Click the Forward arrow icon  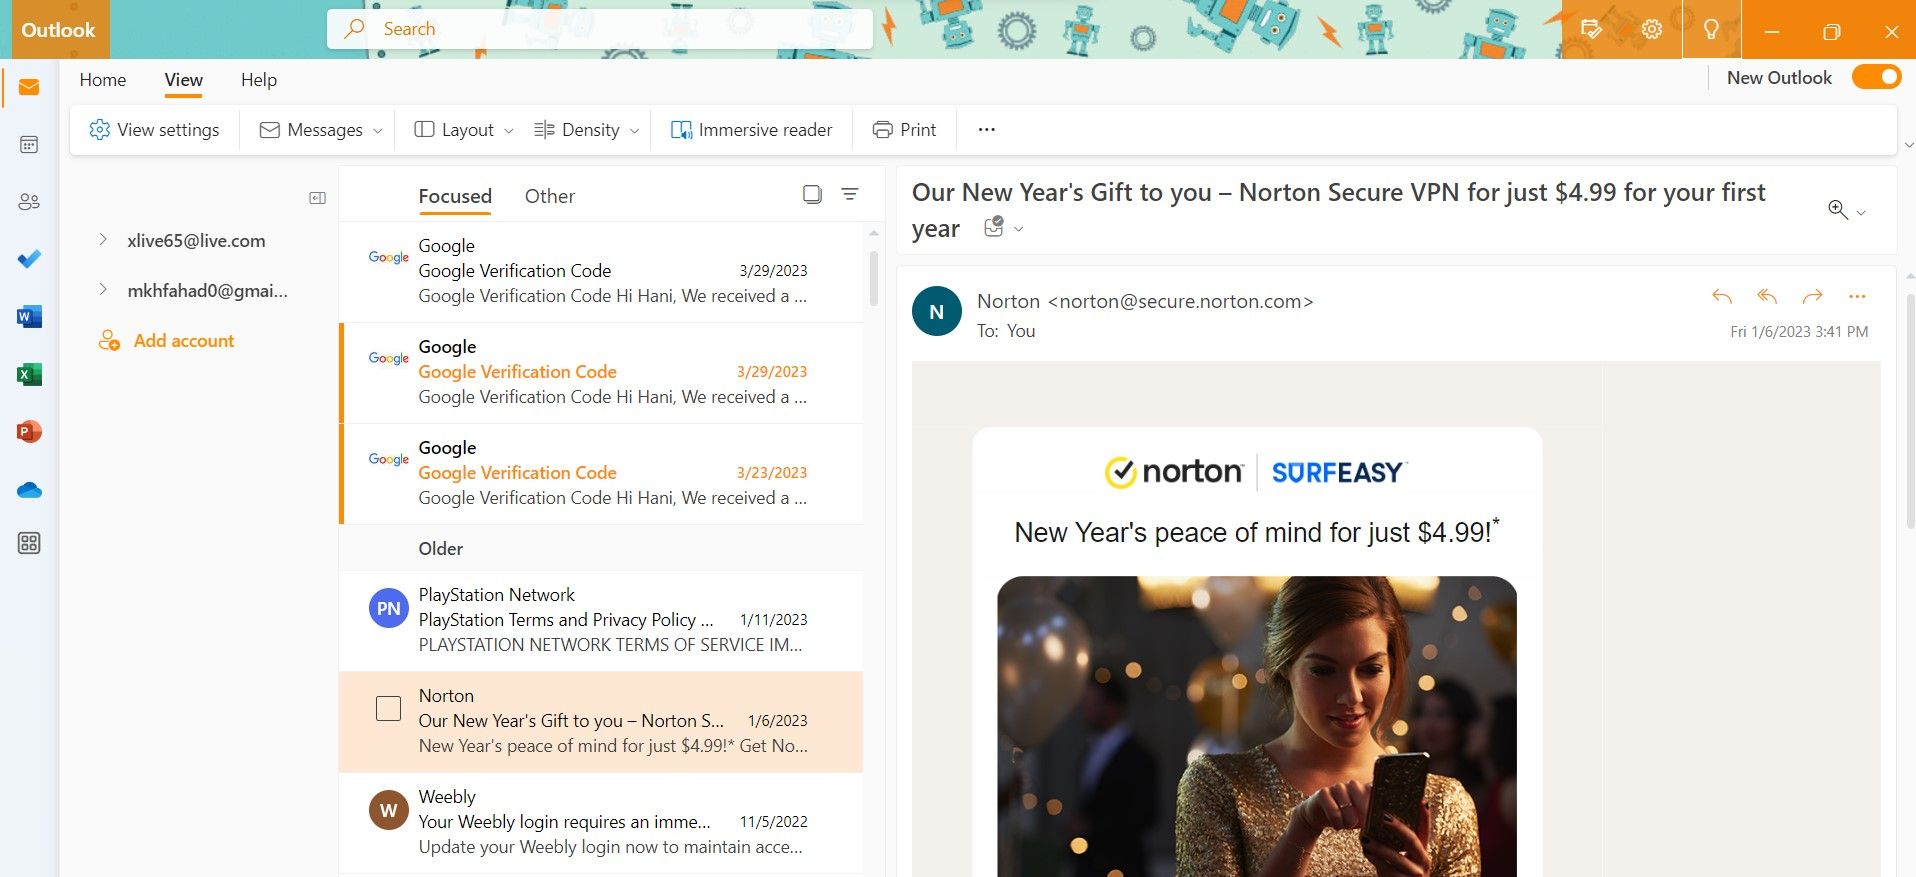coord(1812,296)
